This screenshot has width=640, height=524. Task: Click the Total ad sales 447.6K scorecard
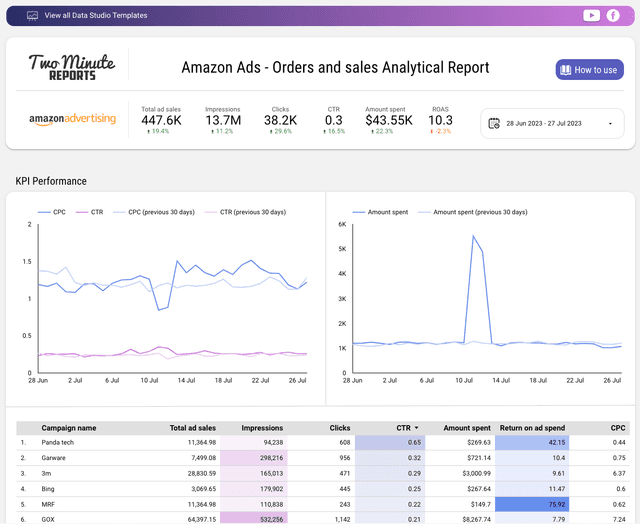click(161, 120)
